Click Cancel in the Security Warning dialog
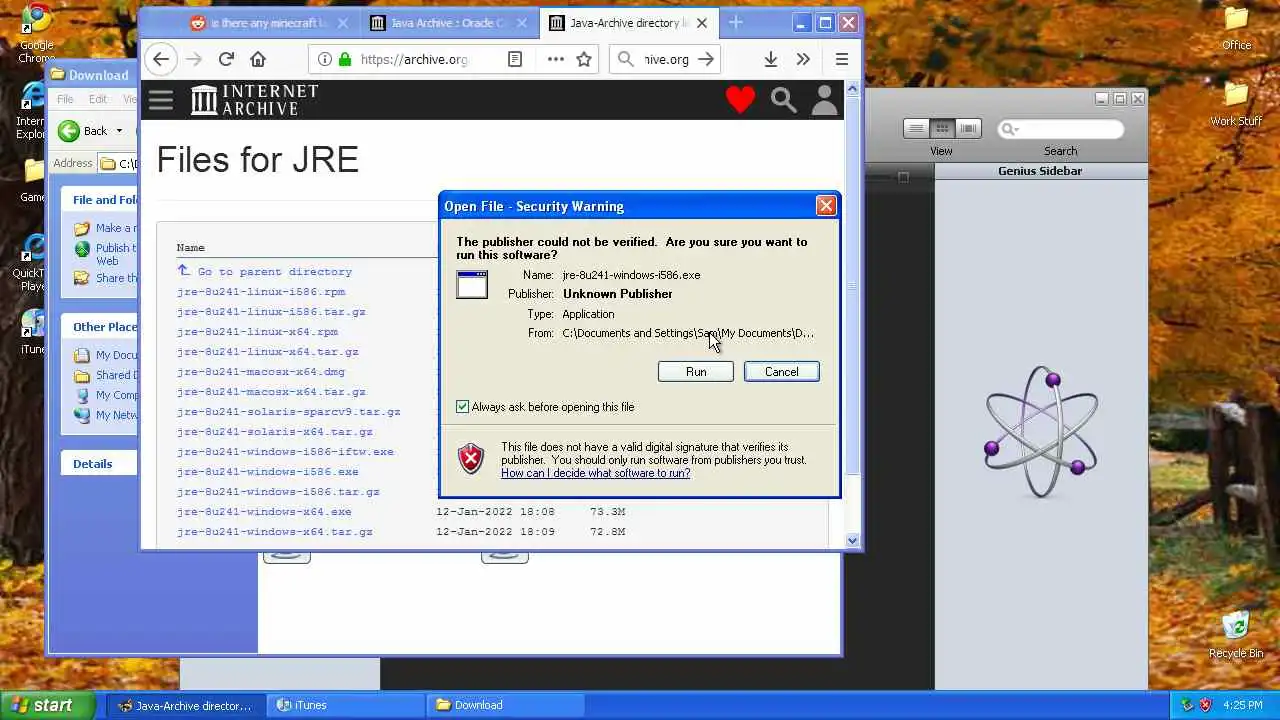1280x720 pixels. click(x=781, y=372)
